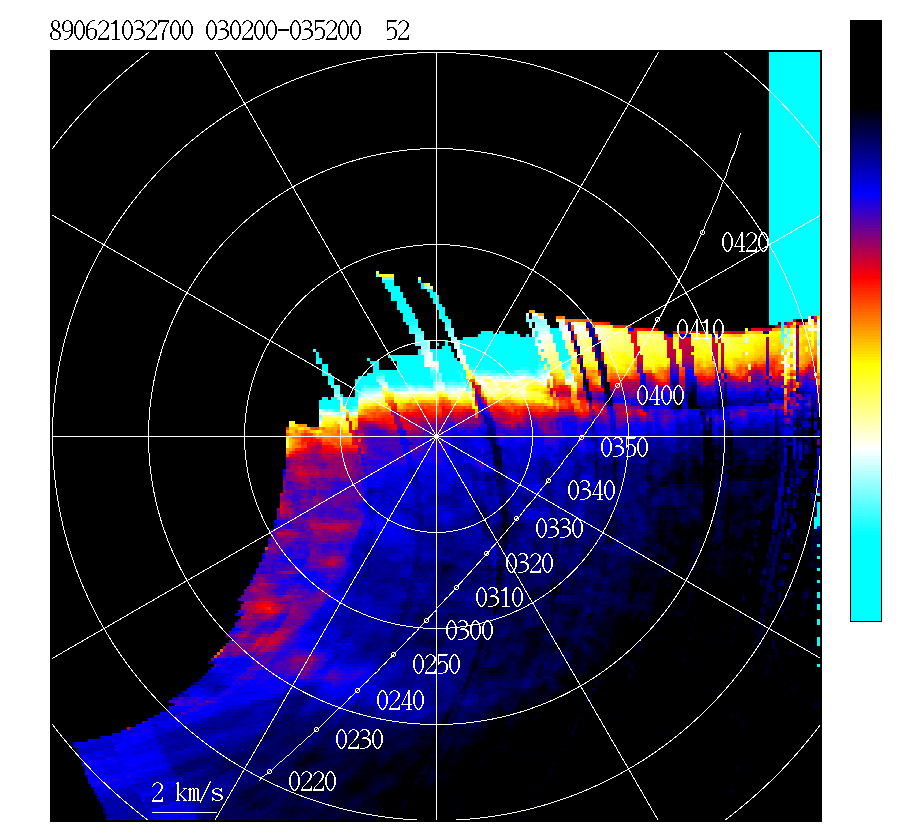Click the 0410 time label
900x840 pixels.
pos(700,330)
